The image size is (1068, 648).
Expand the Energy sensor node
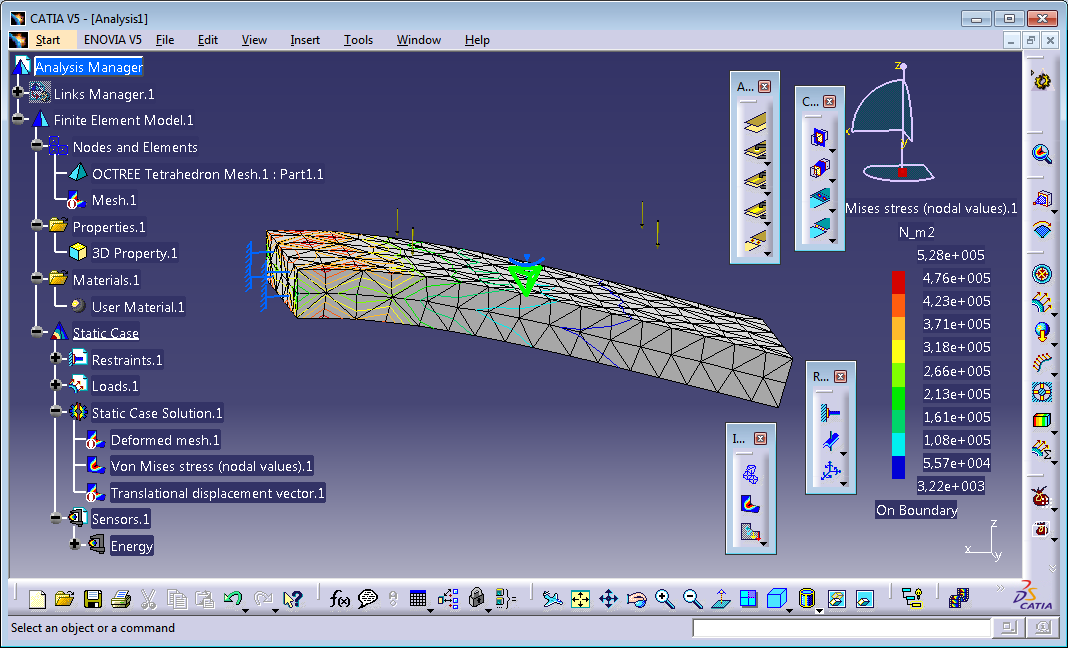click(75, 545)
